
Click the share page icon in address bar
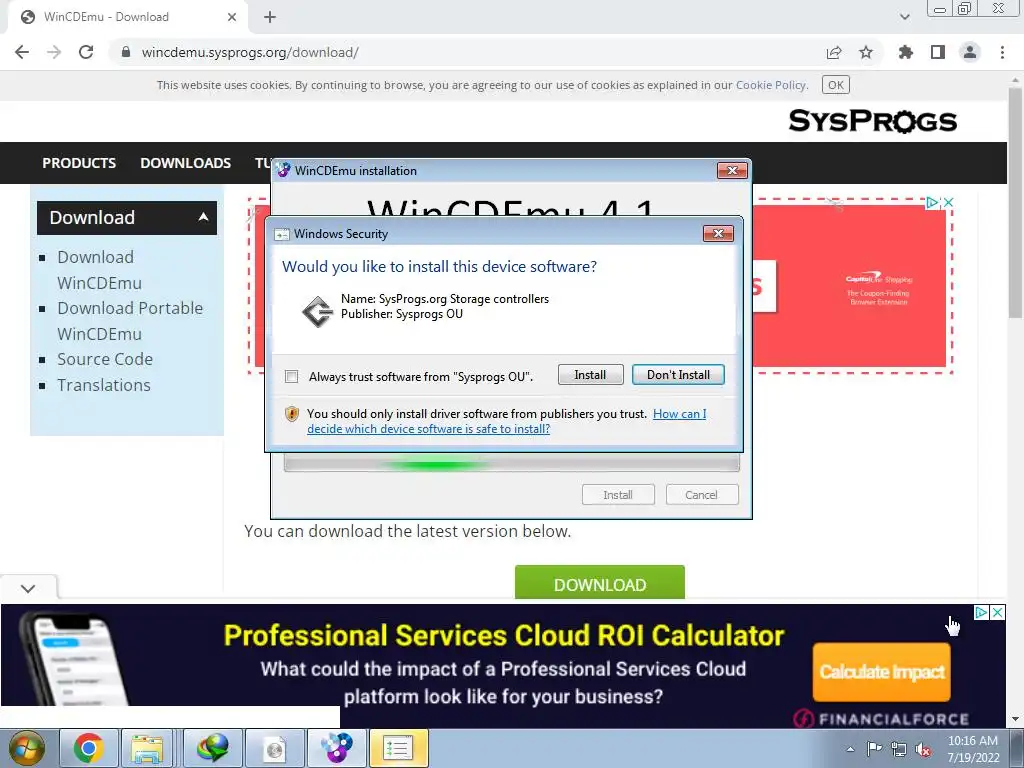click(834, 52)
